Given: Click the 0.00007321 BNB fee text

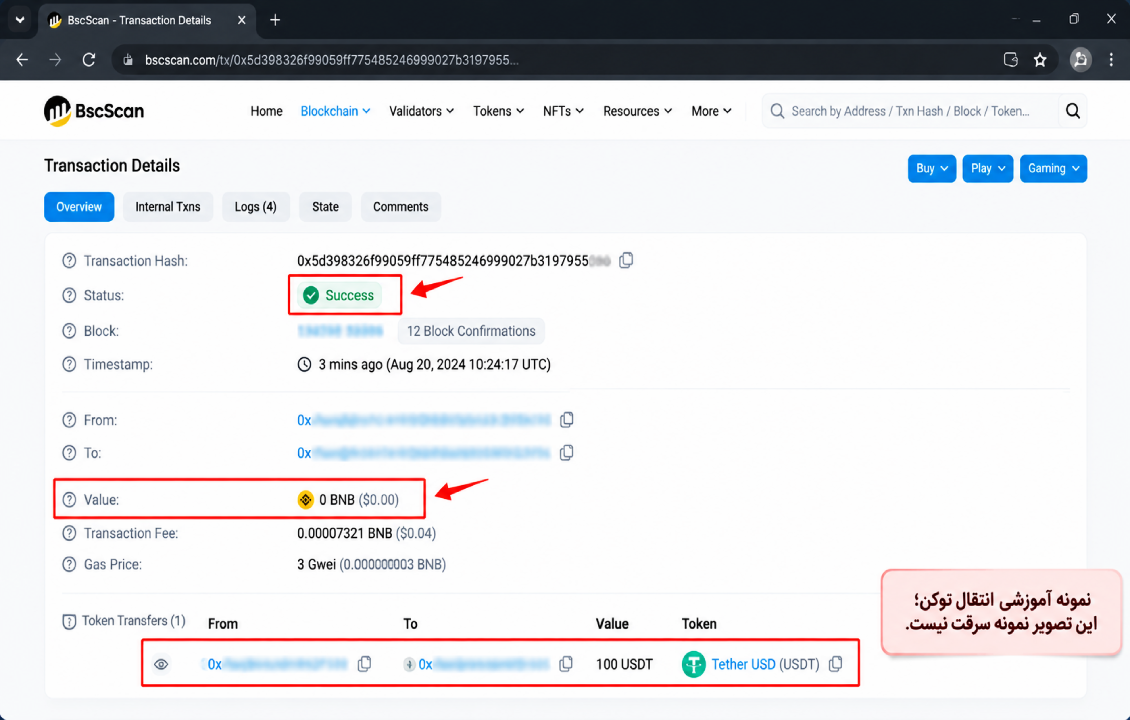Looking at the screenshot, I should (x=344, y=533).
